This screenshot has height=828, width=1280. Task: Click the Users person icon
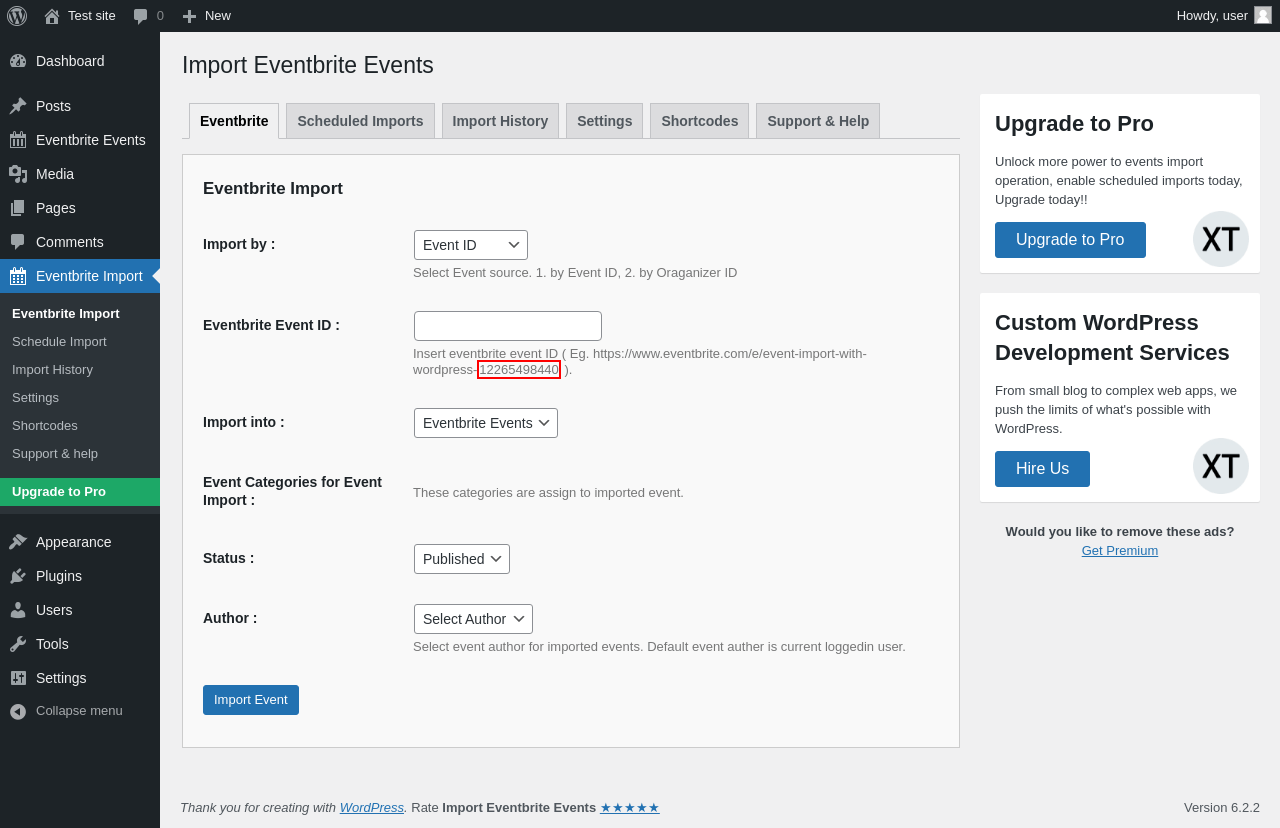click(x=18, y=610)
